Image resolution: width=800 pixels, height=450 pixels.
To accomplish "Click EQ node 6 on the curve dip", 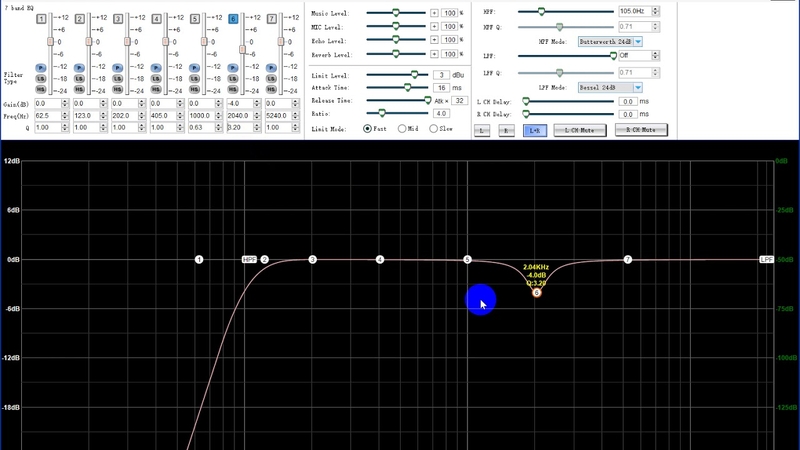I will click(x=536, y=293).
